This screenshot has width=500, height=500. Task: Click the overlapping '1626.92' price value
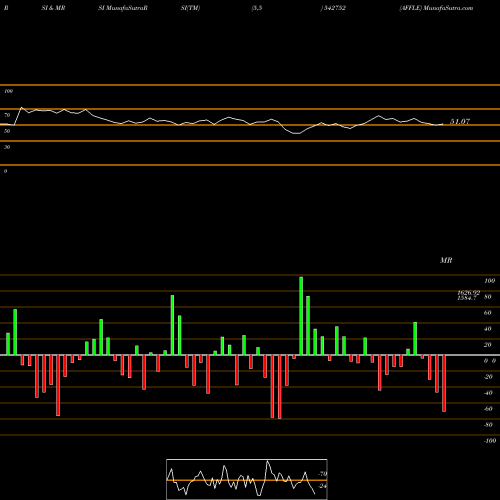468,292
